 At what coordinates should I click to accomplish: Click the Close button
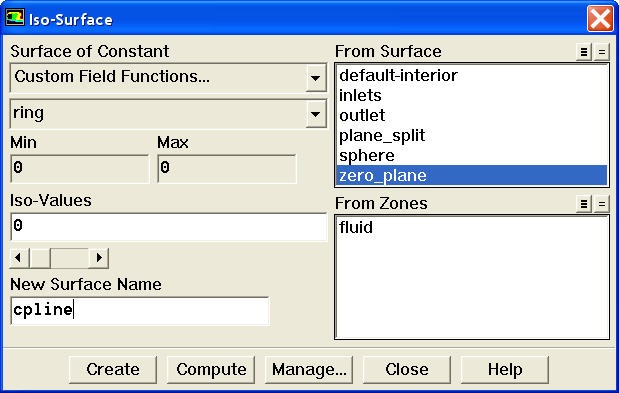[x=407, y=370]
